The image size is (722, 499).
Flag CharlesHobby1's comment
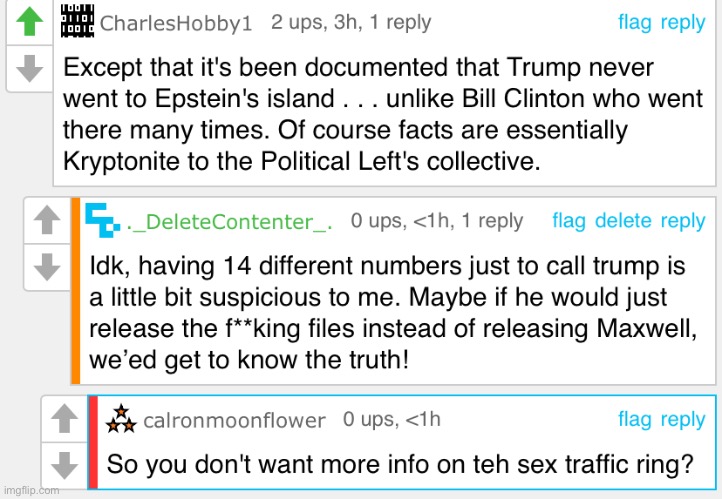[x=635, y=22]
